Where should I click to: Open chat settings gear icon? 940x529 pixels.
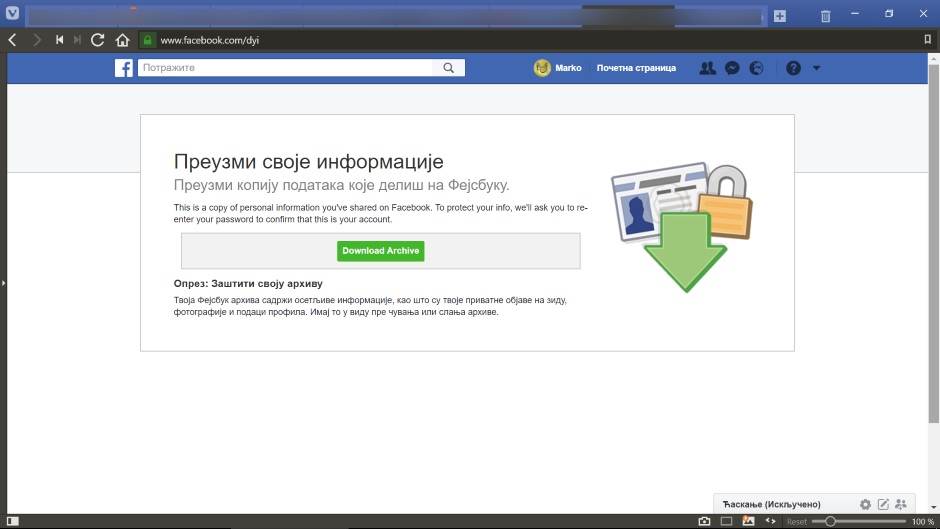click(865, 504)
